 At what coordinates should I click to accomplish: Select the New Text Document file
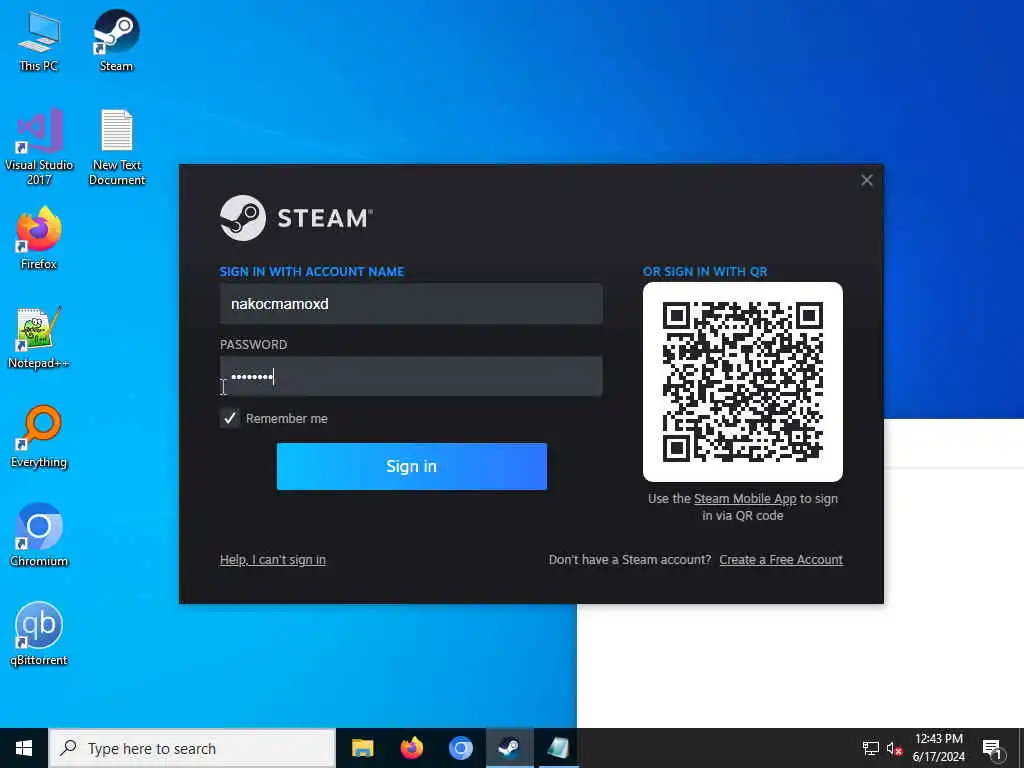tap(117, 146)
